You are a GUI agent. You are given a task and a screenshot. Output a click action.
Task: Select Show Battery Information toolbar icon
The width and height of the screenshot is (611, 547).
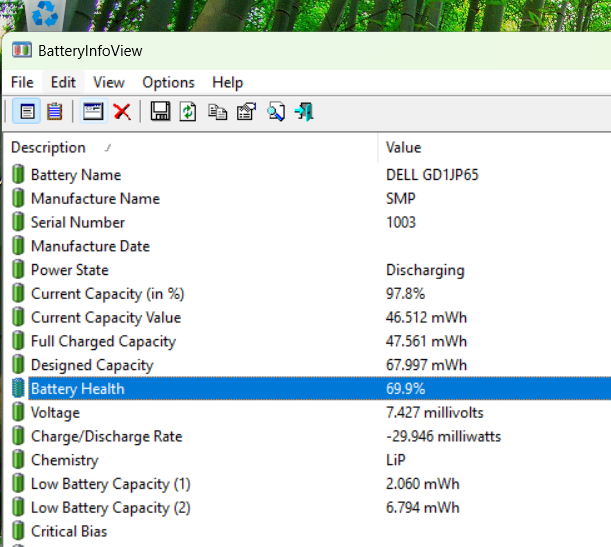(26, 112)
